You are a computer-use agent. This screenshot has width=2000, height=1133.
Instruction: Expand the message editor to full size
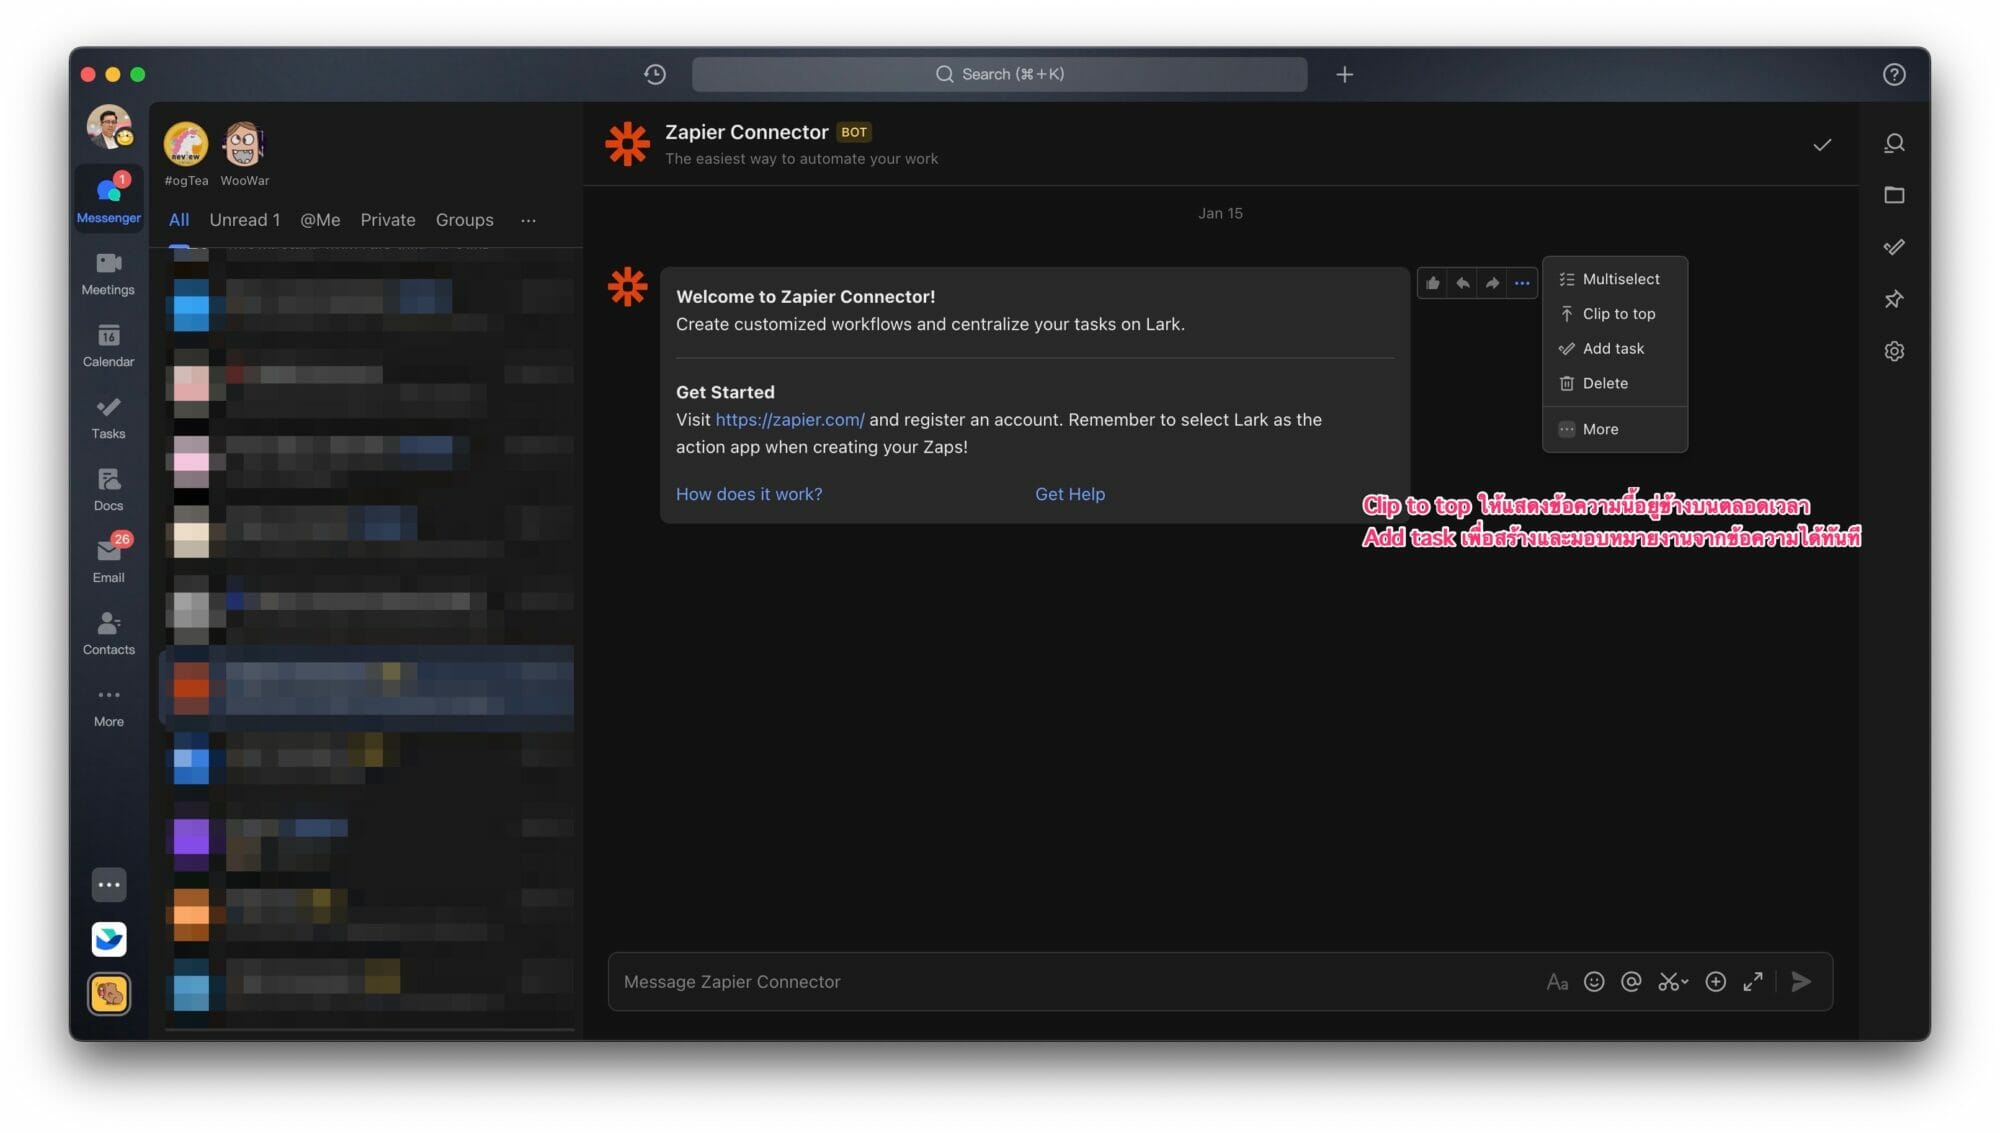click(x=1753, y=982)
